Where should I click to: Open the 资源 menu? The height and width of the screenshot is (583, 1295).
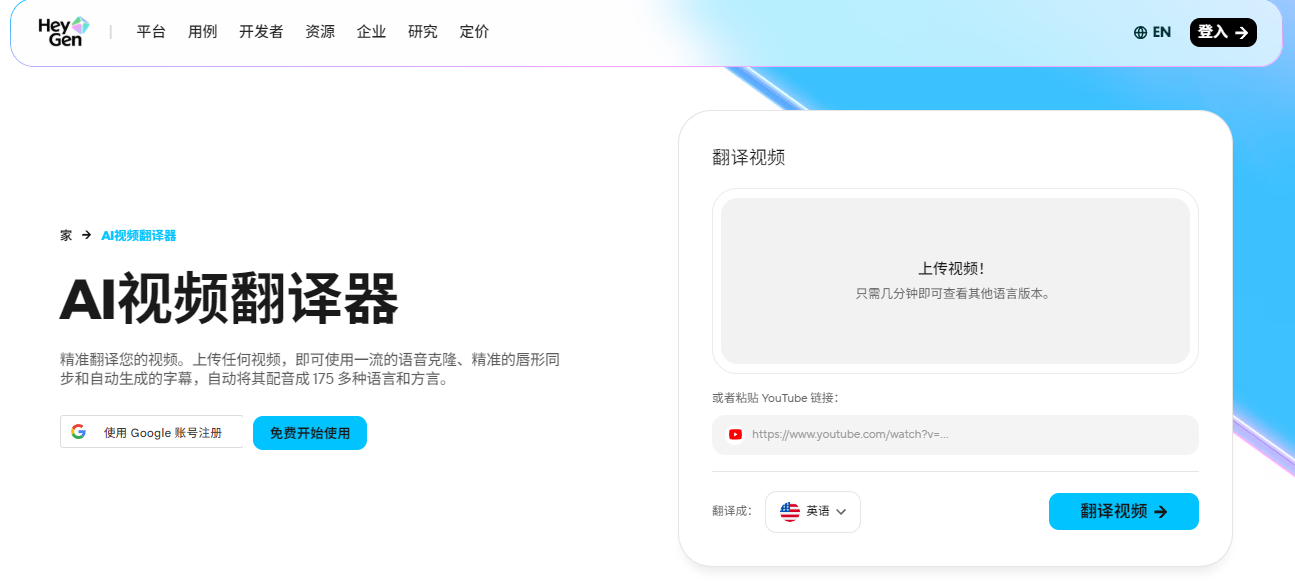point(320,32)
